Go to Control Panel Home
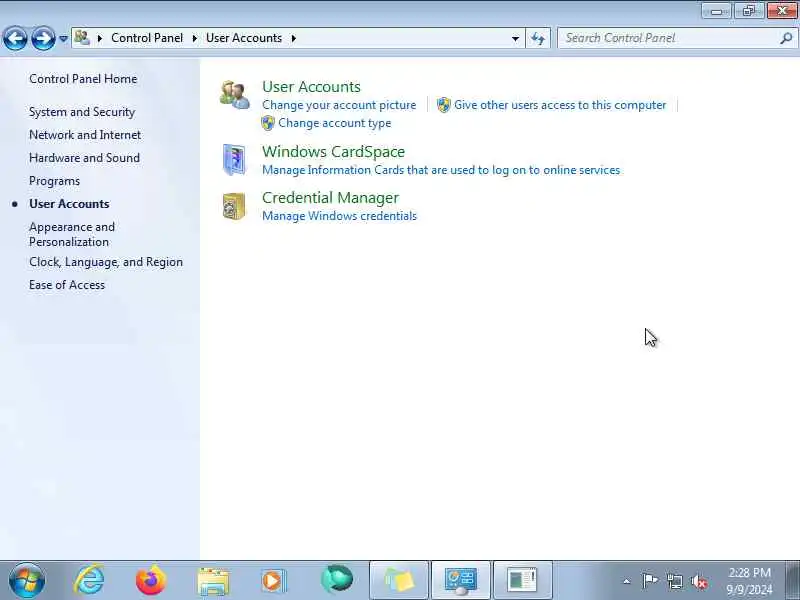 pos(83,79)
